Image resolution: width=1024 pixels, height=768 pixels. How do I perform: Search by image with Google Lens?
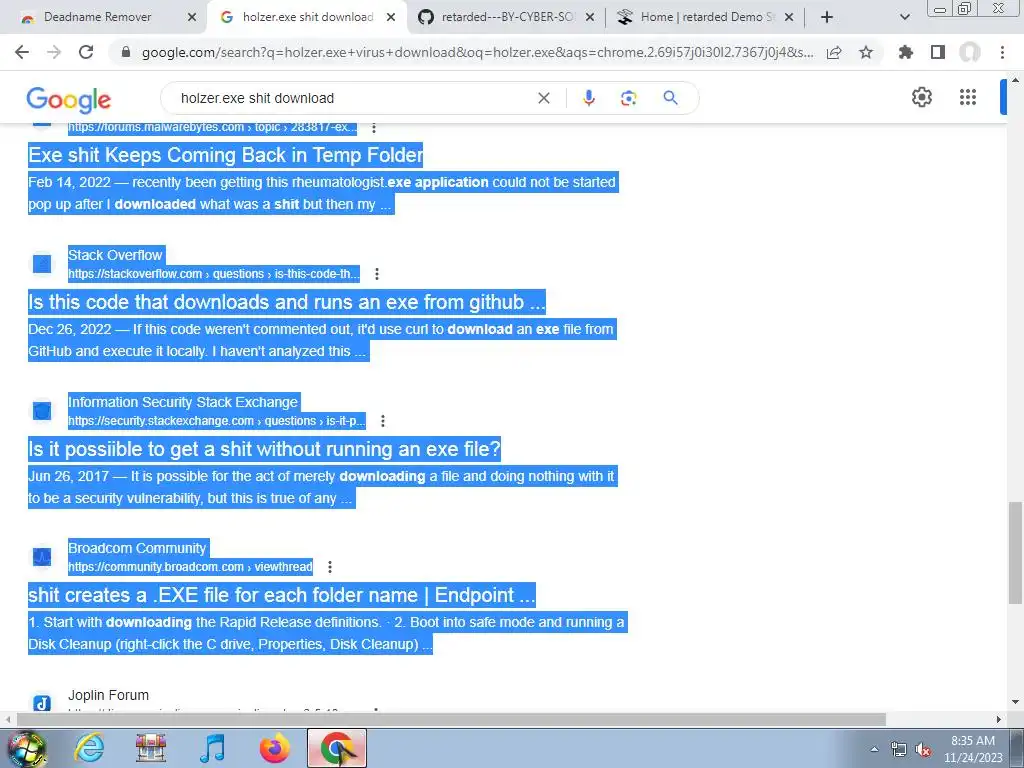point(628,98)
